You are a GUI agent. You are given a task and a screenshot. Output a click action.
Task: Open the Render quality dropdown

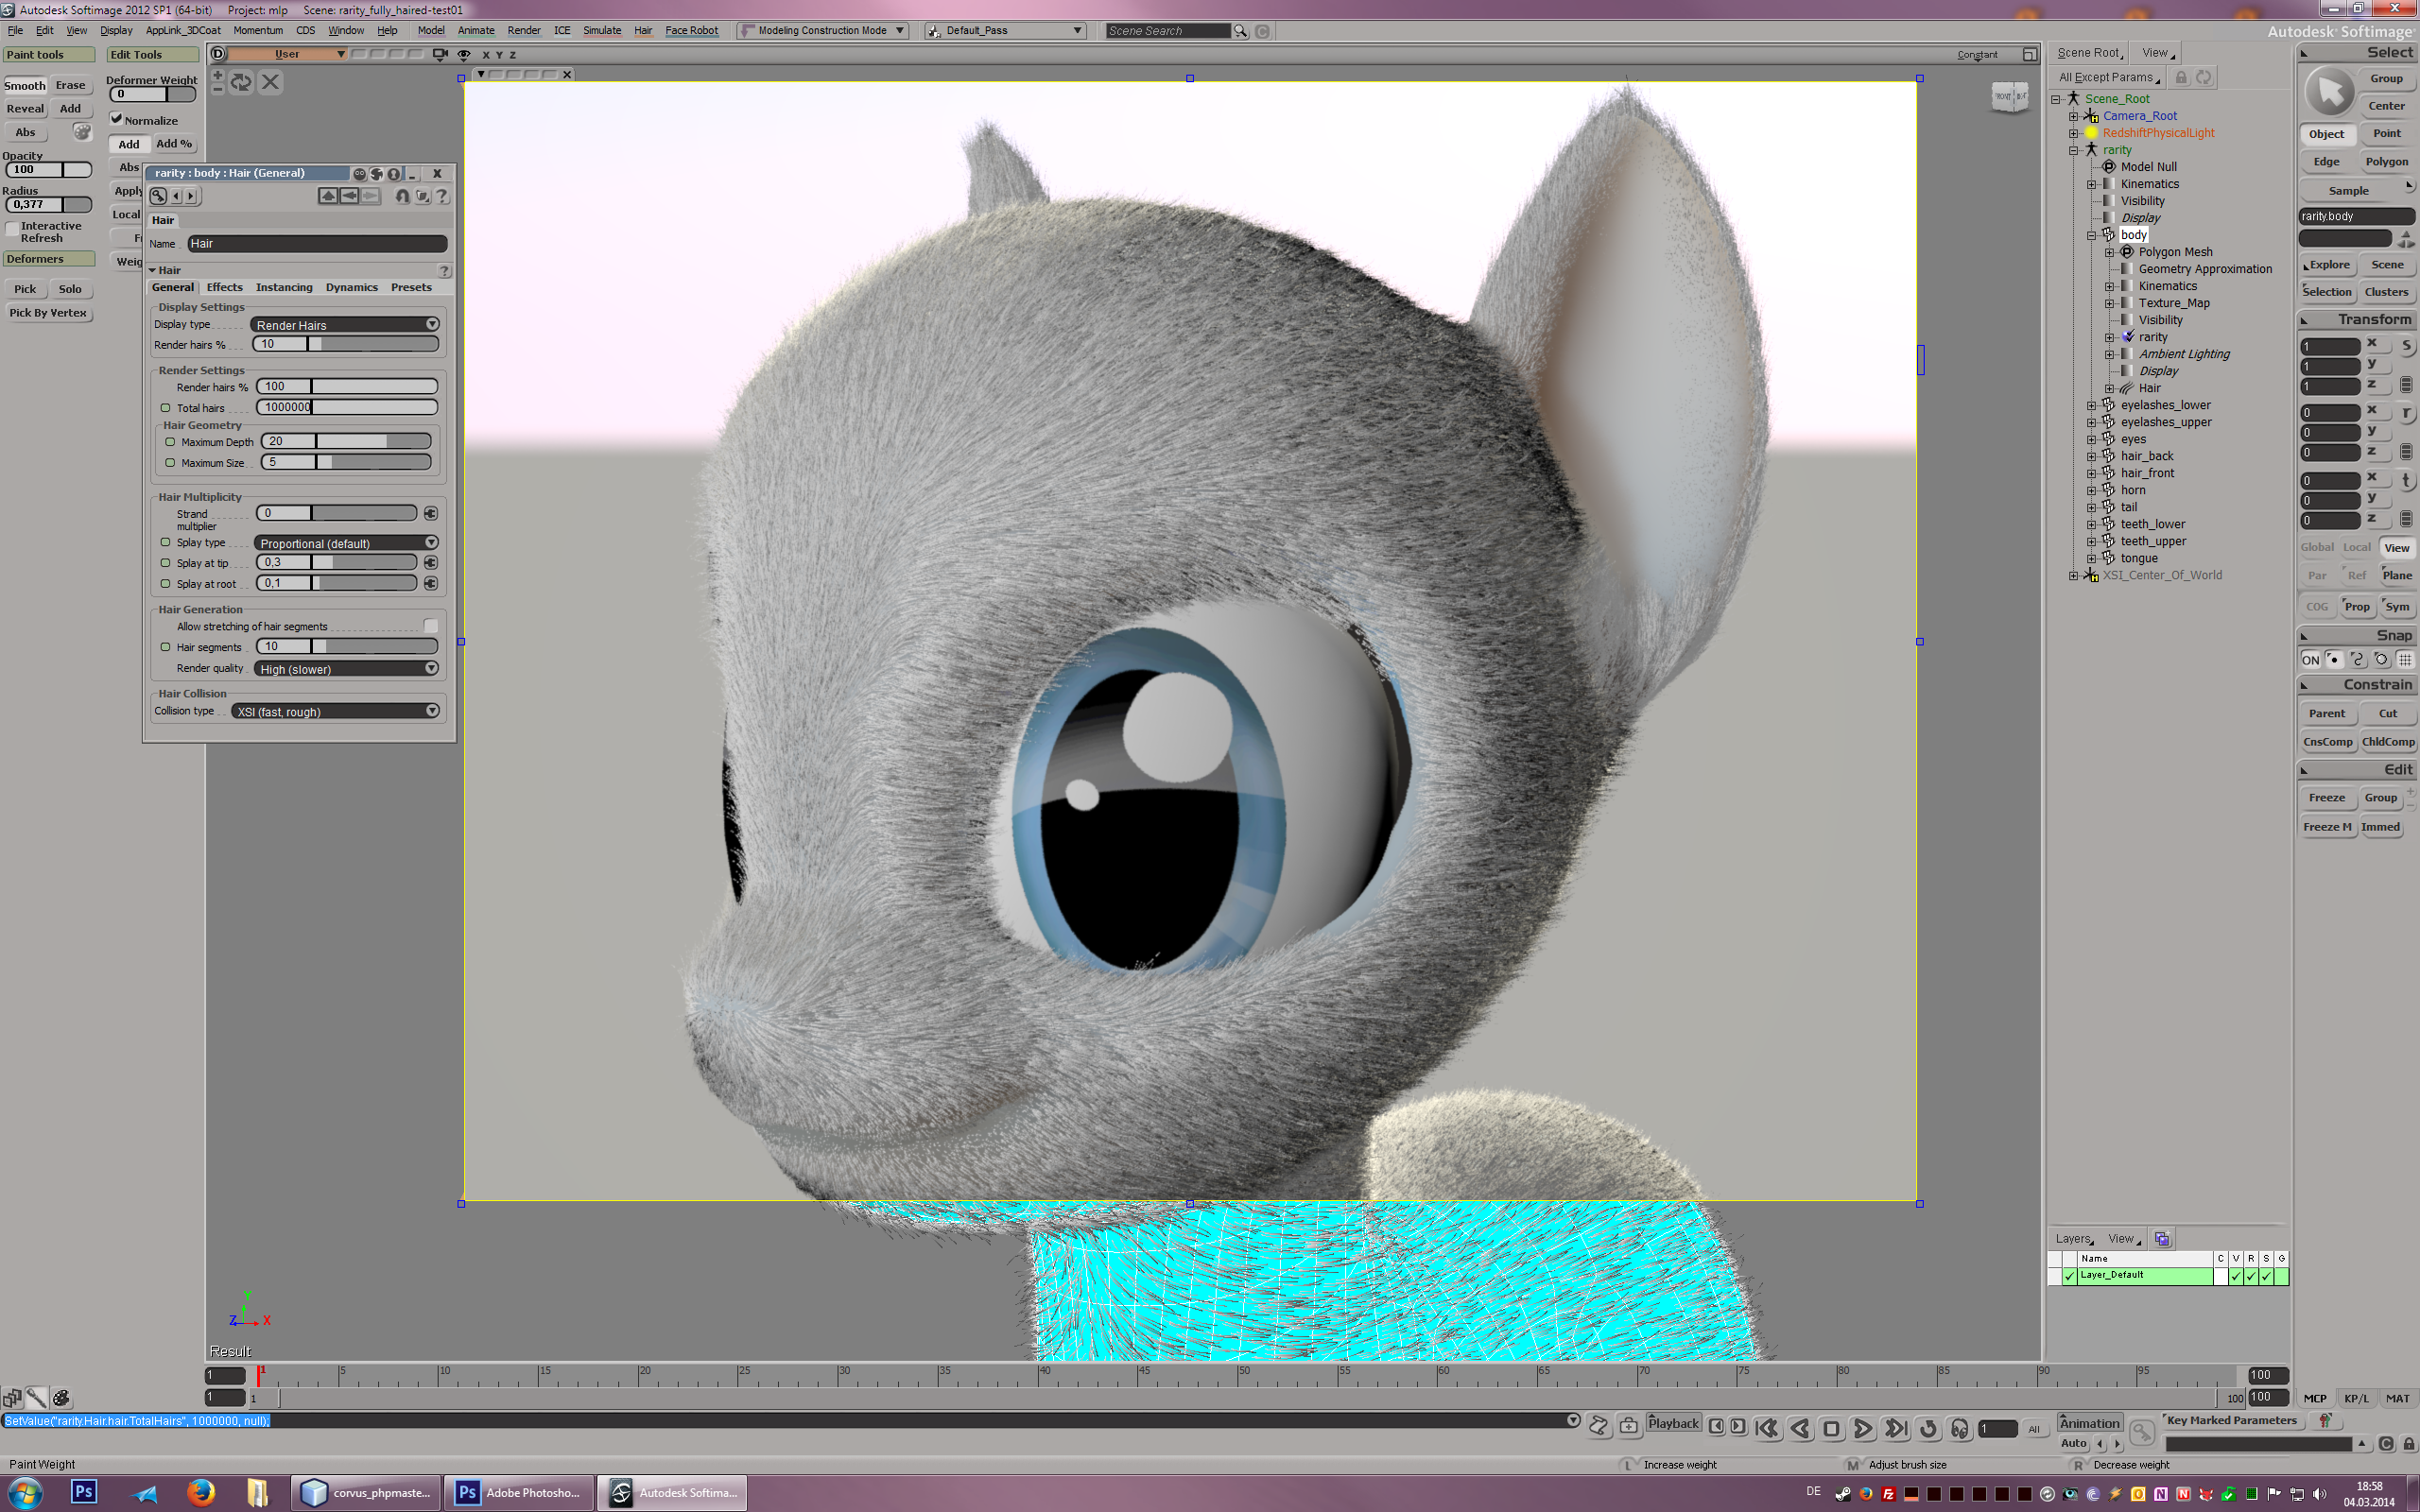pyautogui.click(x=346, y=668)
